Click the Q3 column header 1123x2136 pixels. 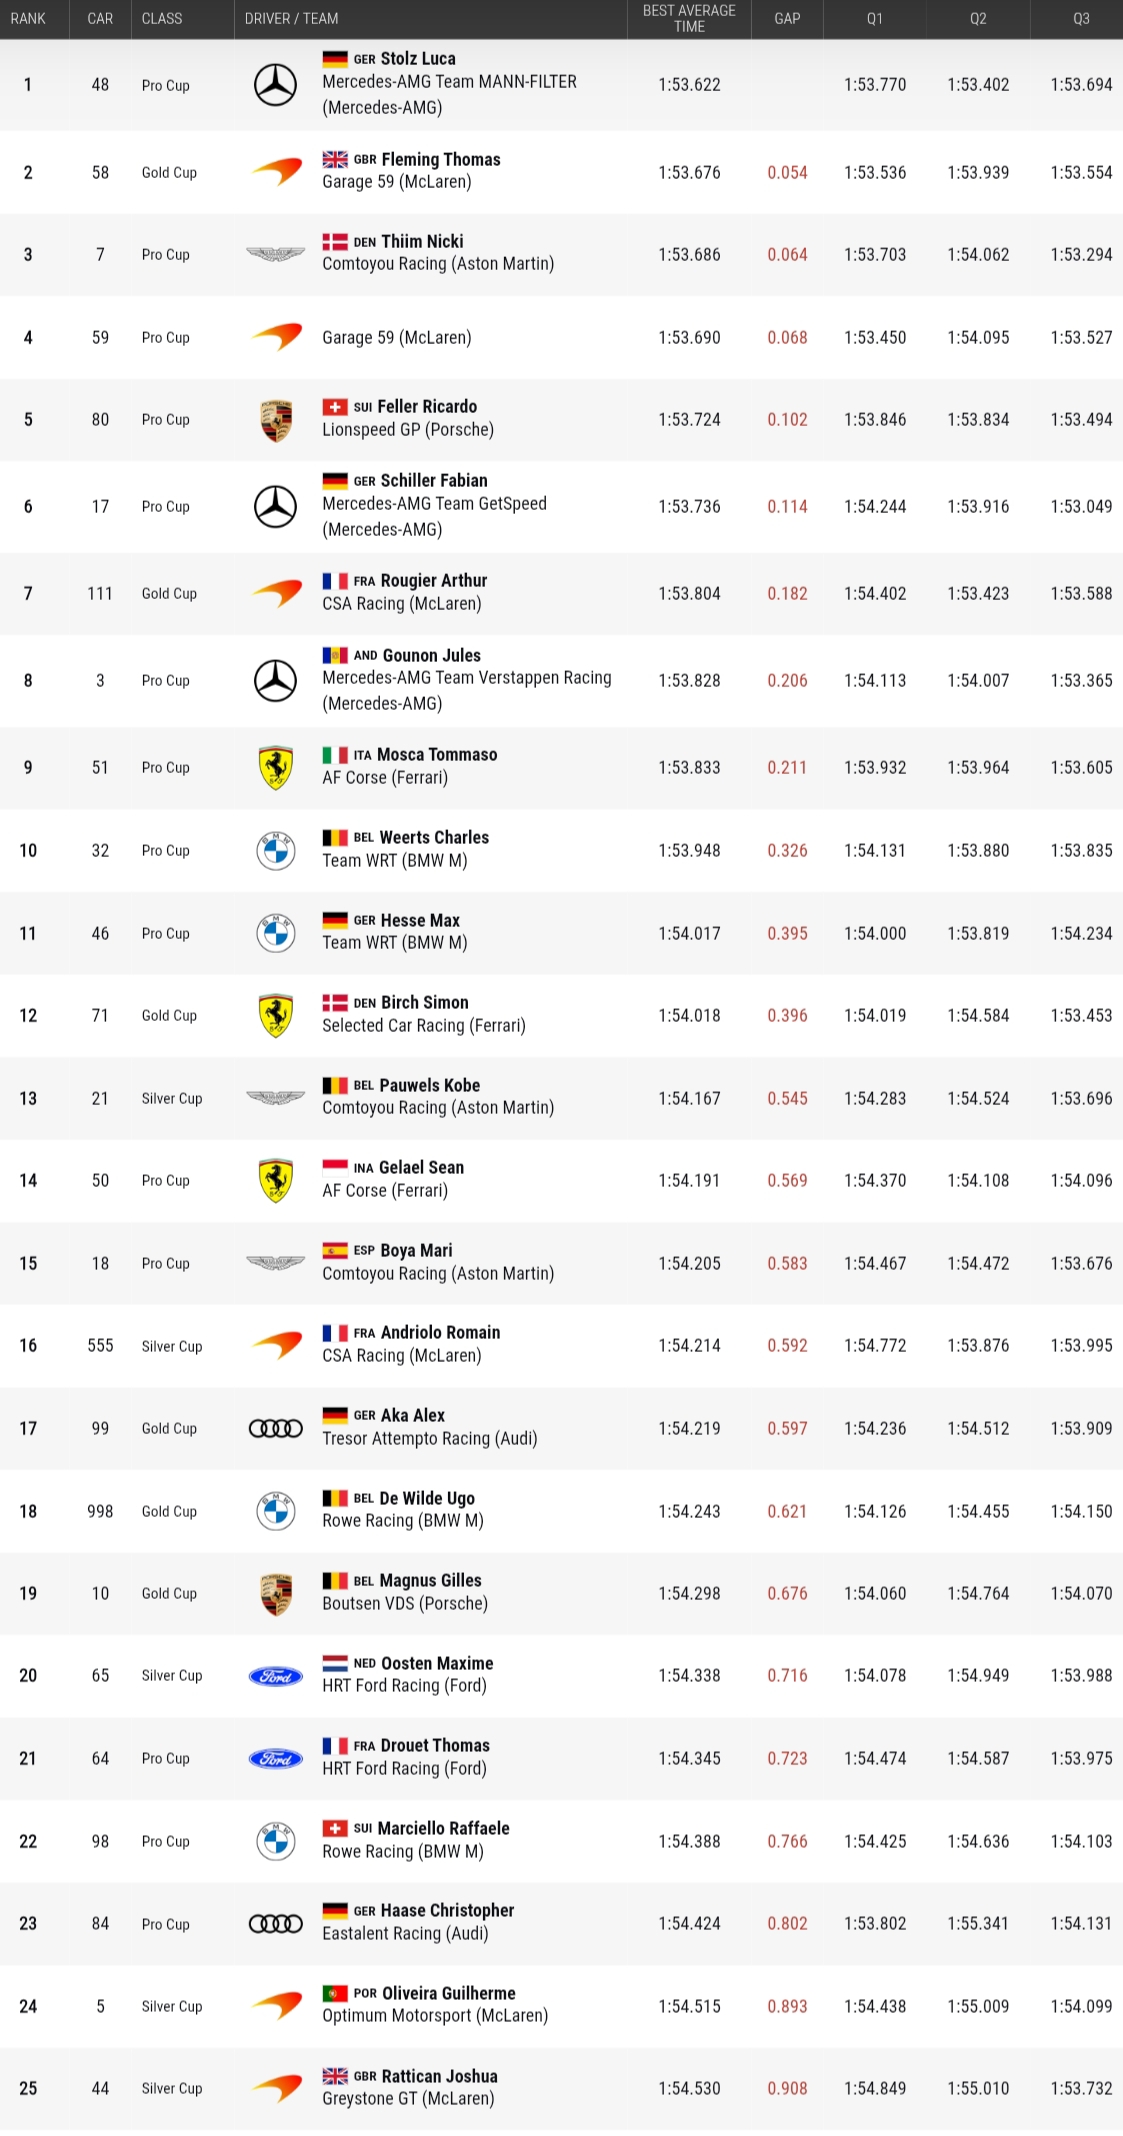click(x=1081, y=19)
